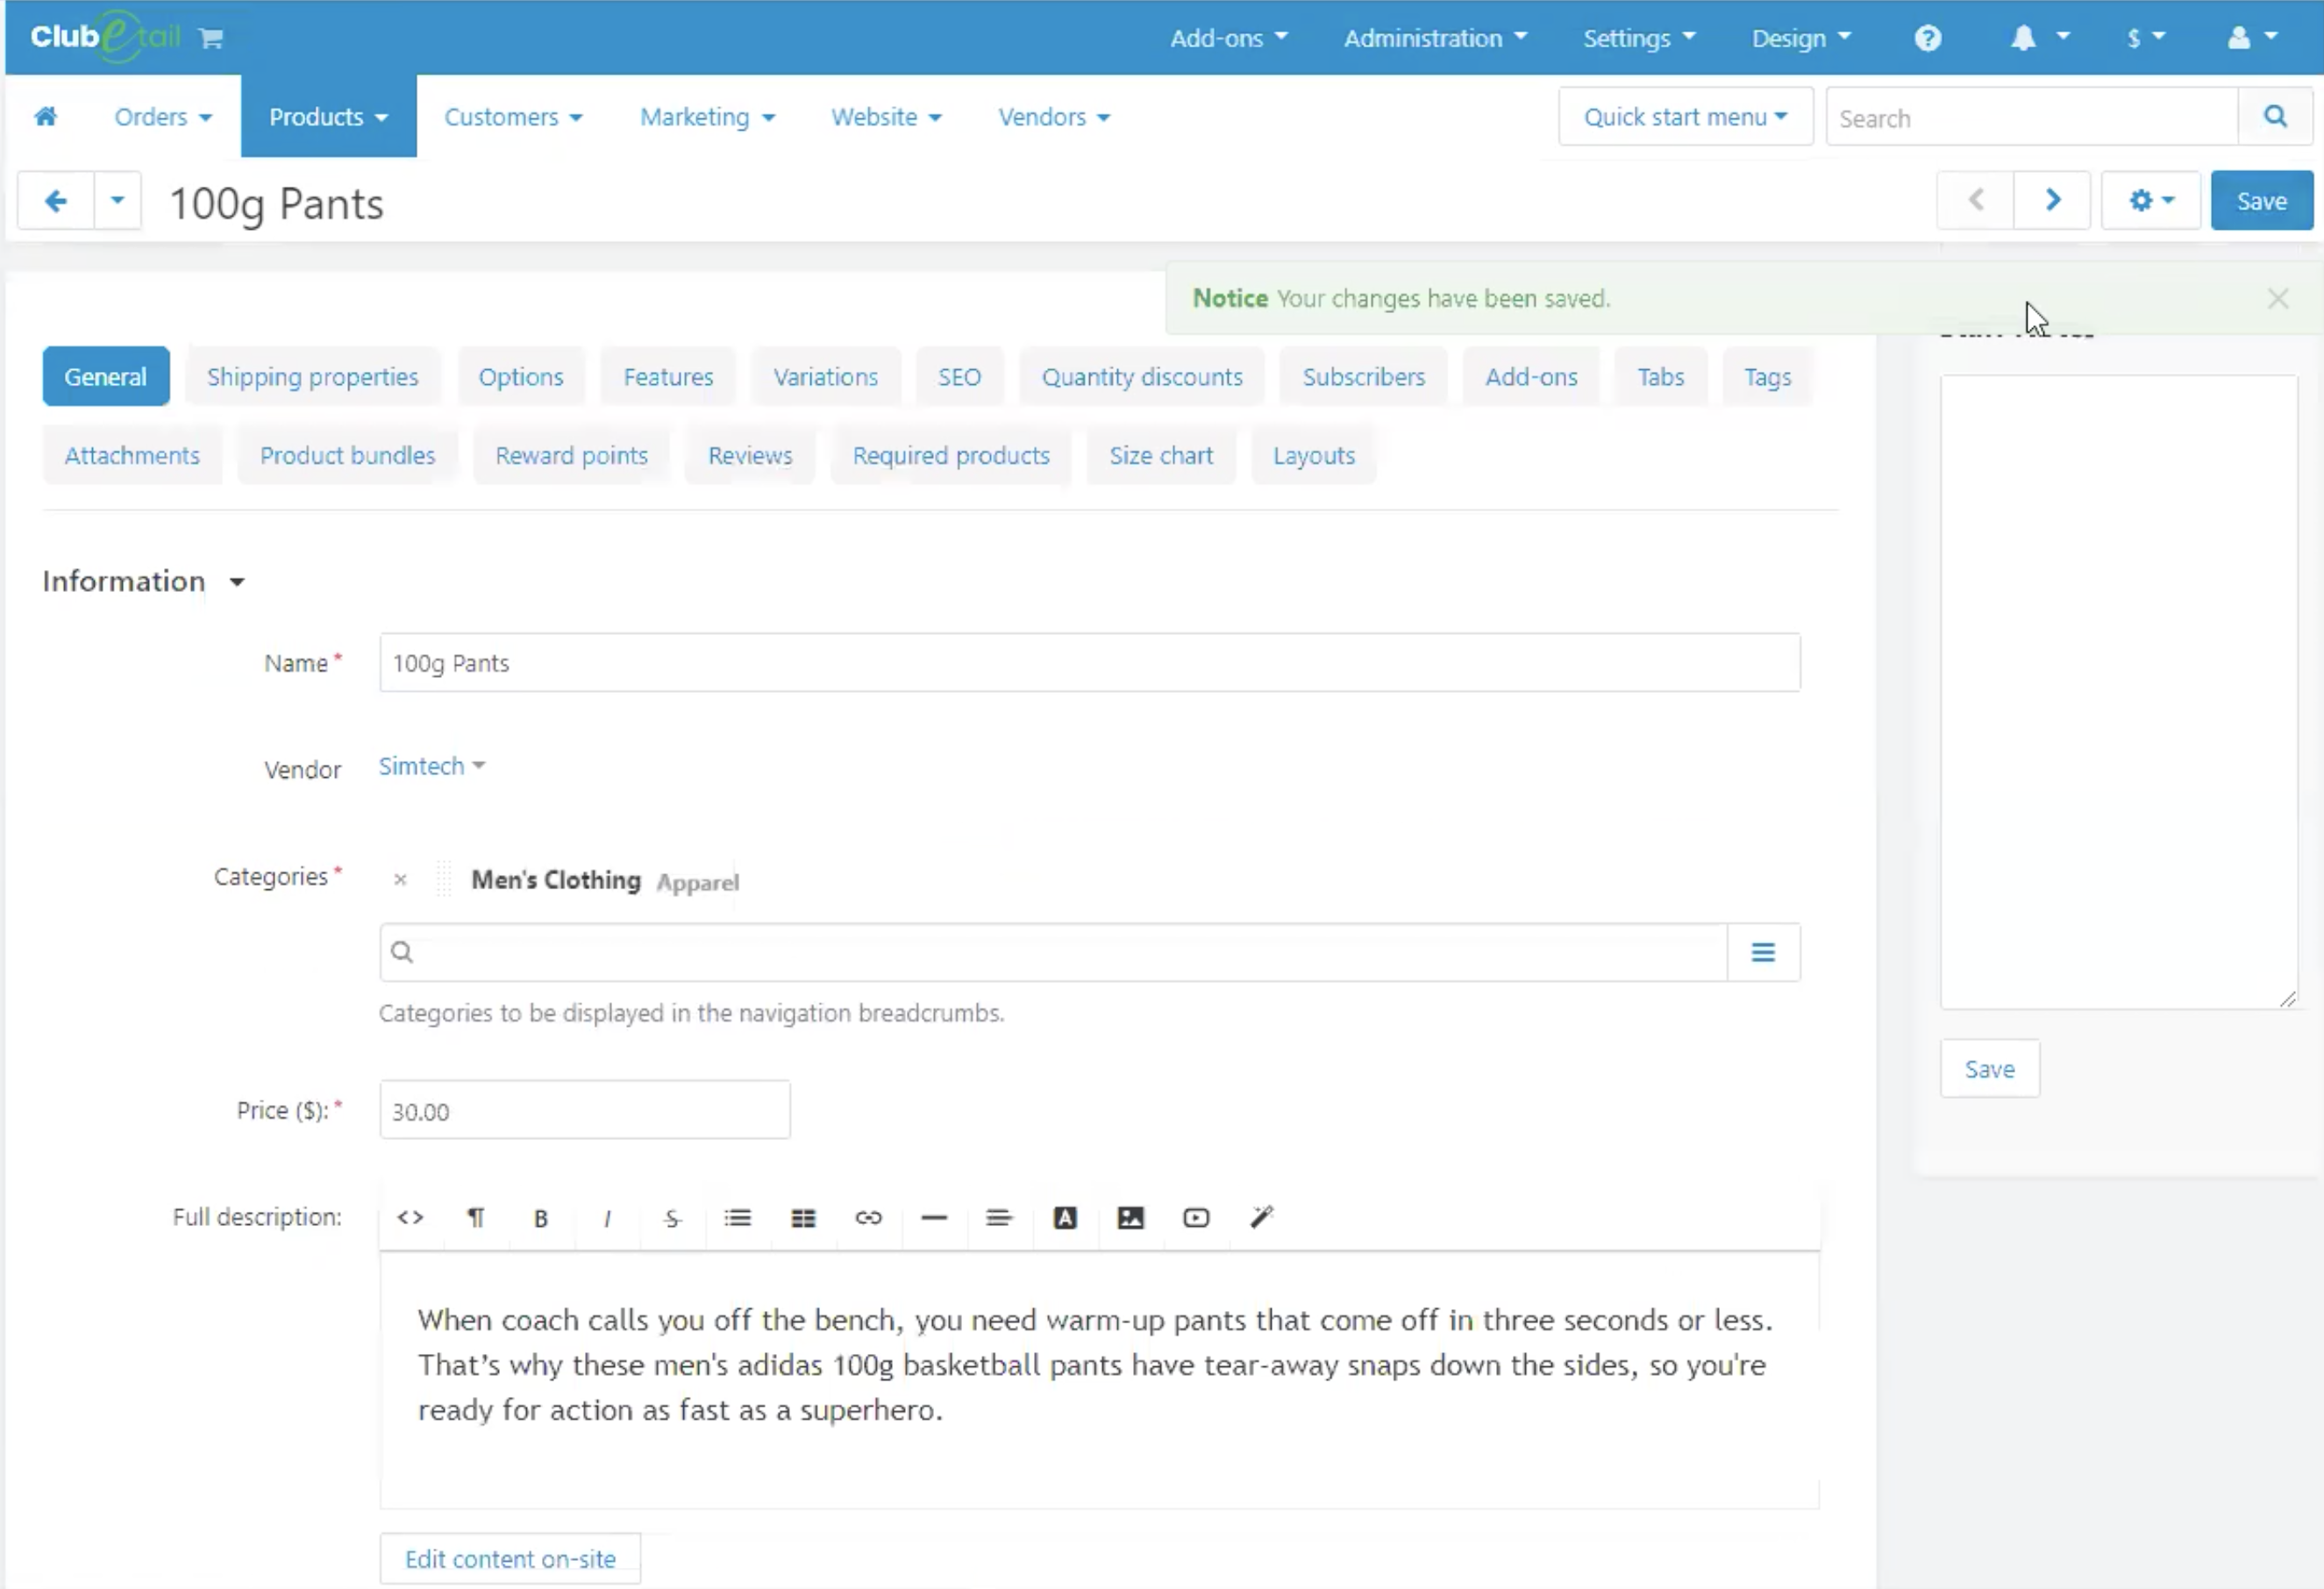Open the user account icon menu
Screen dimensions: 2324x1589
pyautogui.click(x=2252, y=38)
